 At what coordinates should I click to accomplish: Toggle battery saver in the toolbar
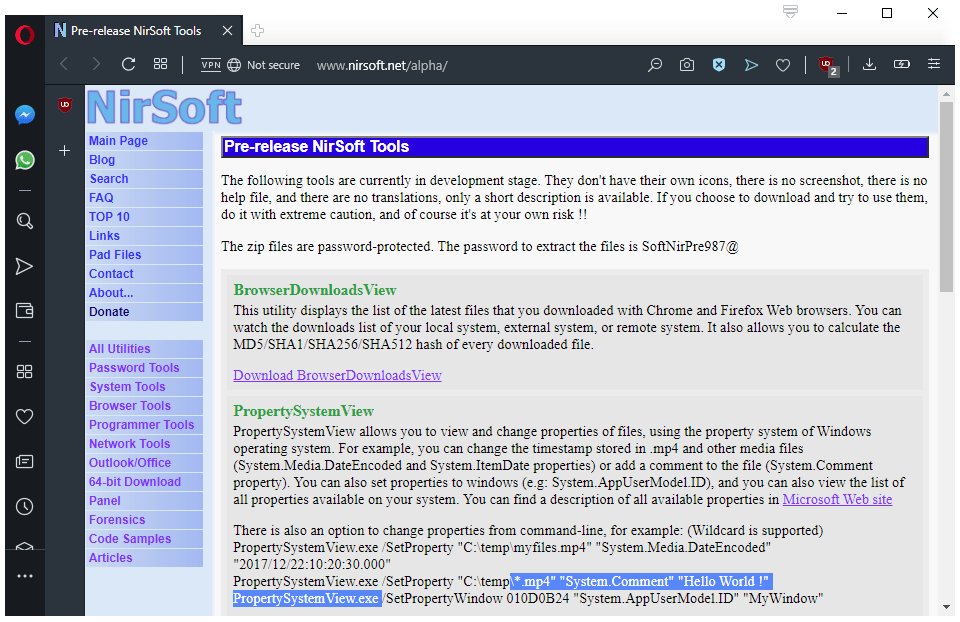point(901,64)
